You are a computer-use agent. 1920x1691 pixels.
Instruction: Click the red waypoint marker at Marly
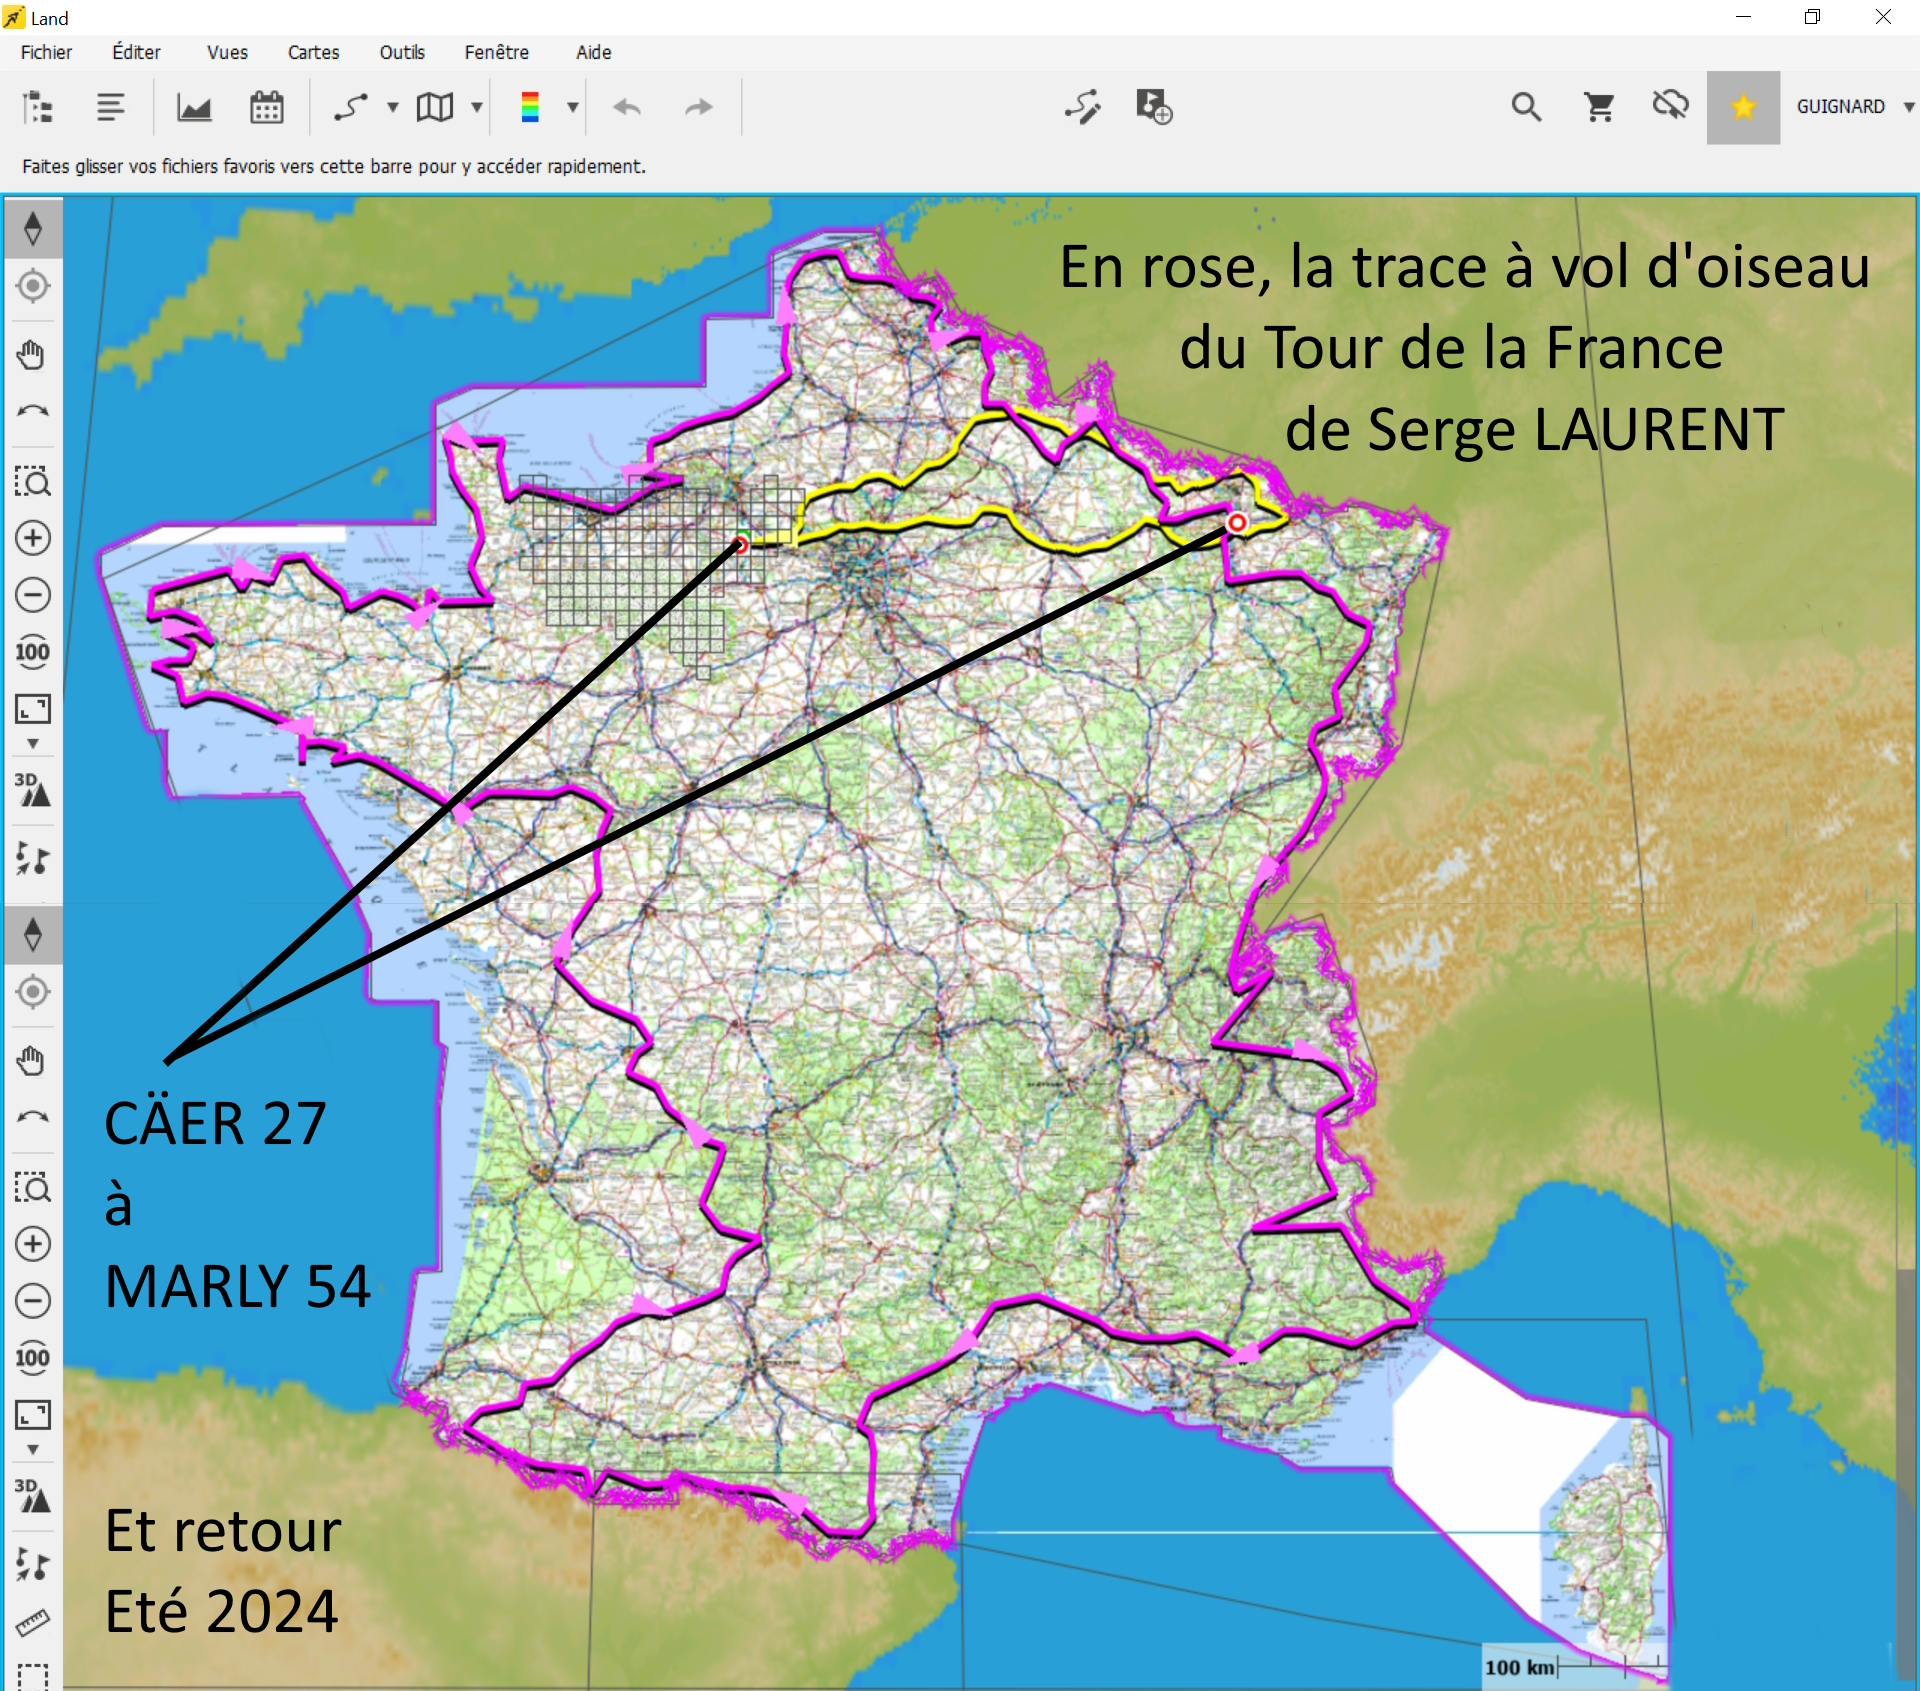point(1237,523)
